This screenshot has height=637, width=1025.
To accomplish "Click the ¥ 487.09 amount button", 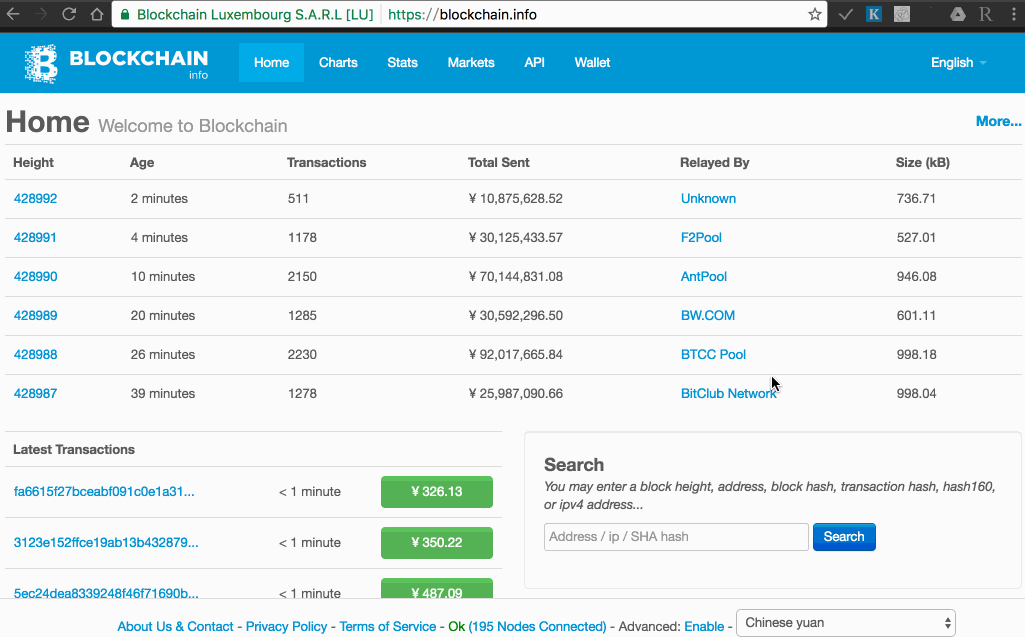I will click(x=437, y=589).
